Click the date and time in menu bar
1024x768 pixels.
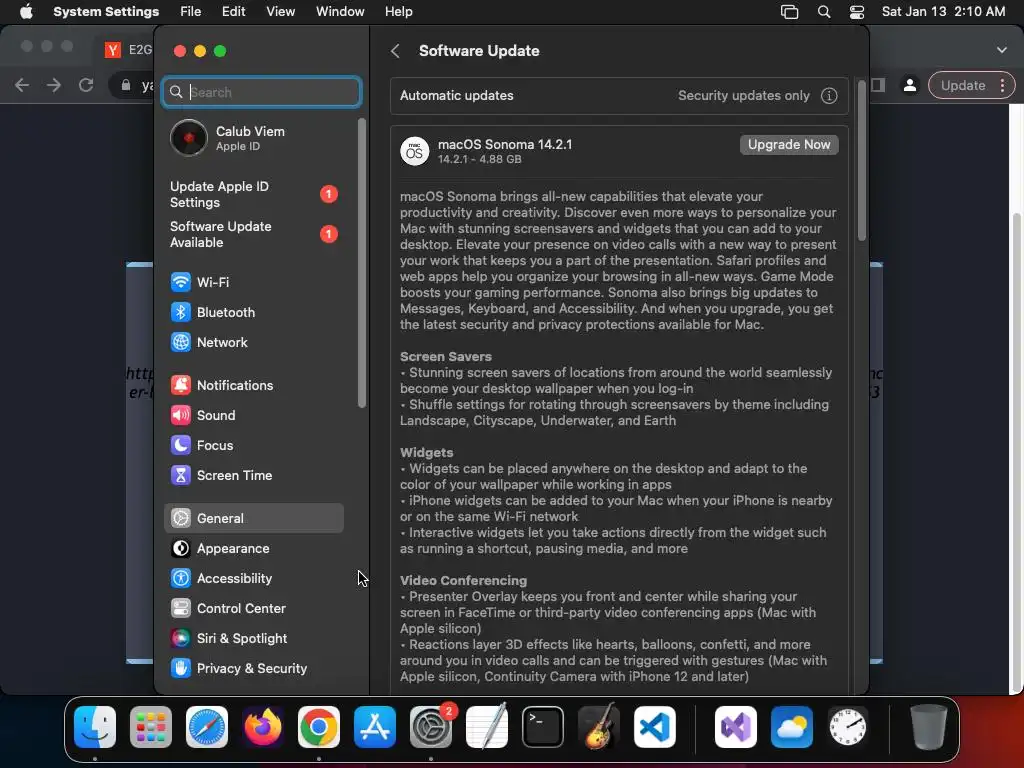tap(943, 12)
